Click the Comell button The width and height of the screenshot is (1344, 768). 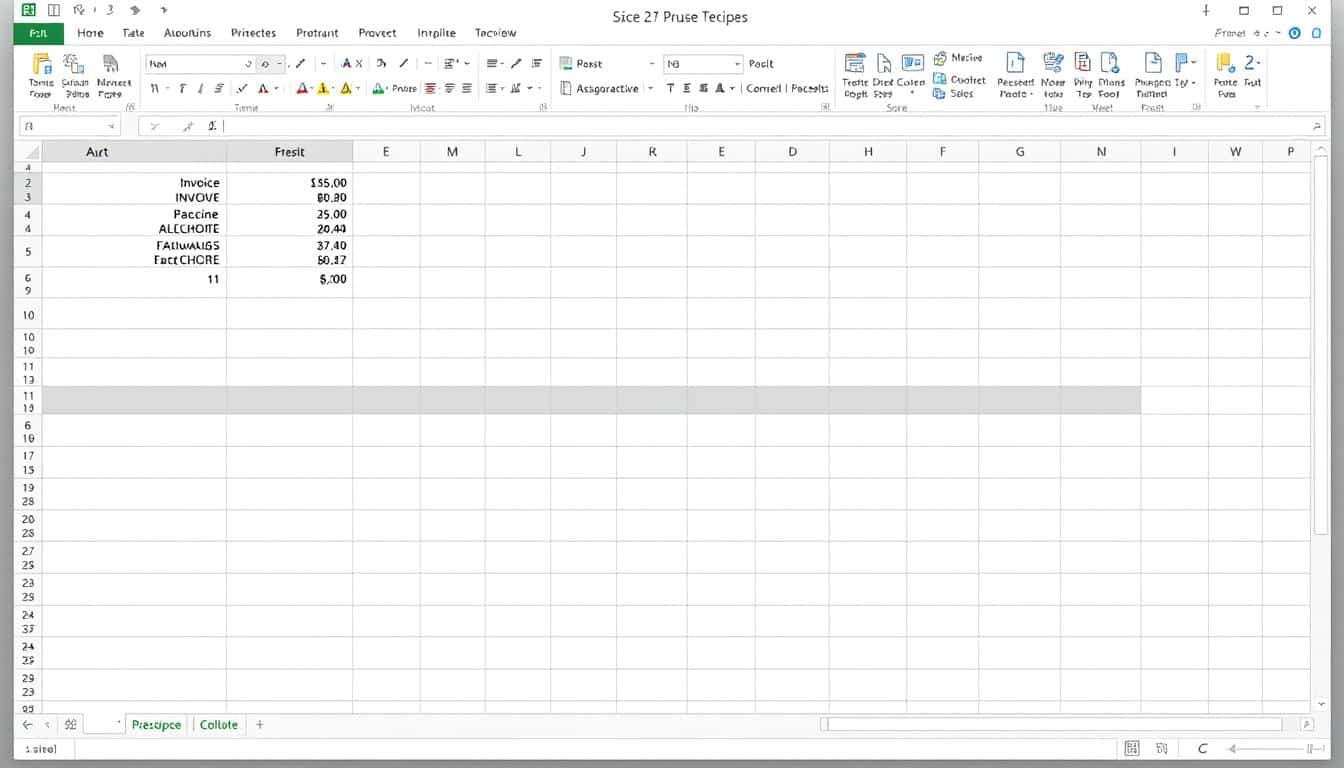tap(764, 89)
